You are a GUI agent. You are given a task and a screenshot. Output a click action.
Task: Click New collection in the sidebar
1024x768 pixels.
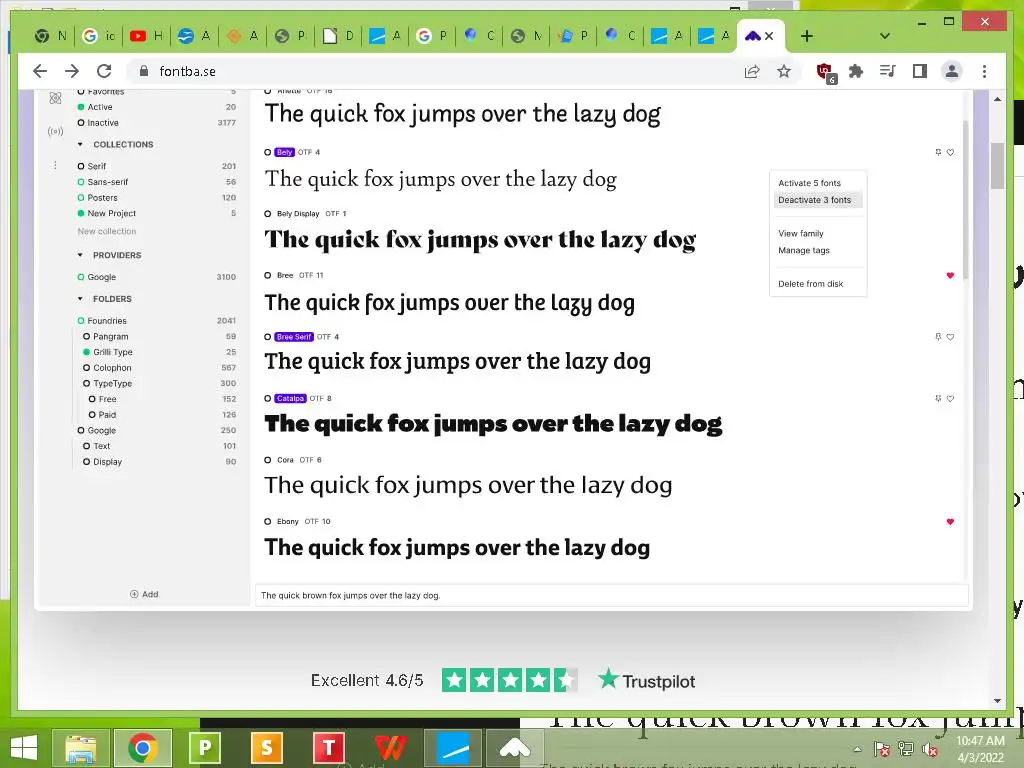click(106, 231)
